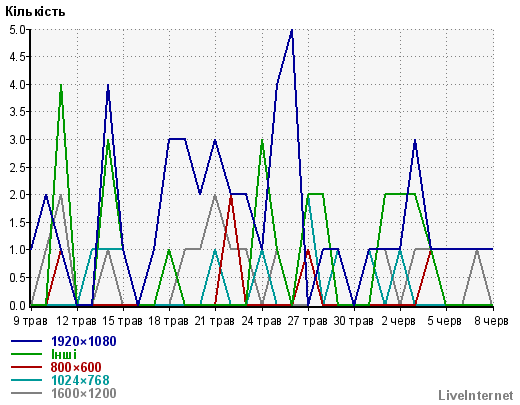
Task: Click the 2 черв date label
Action: 399,321
